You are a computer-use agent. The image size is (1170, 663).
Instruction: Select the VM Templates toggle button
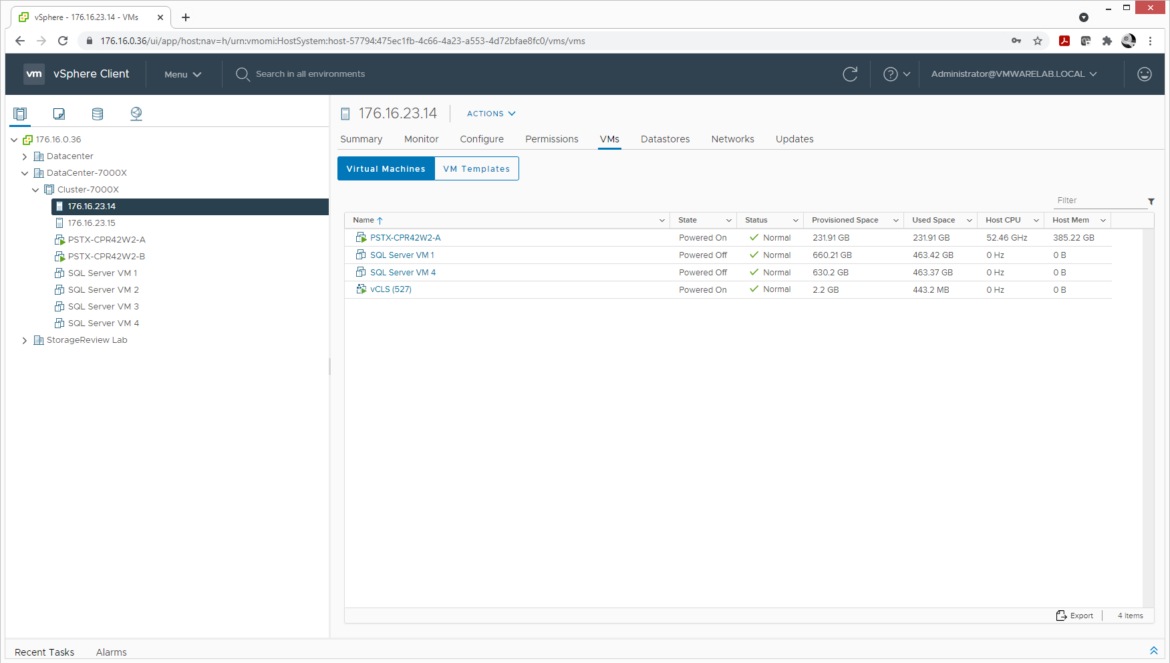coord(476,169)
